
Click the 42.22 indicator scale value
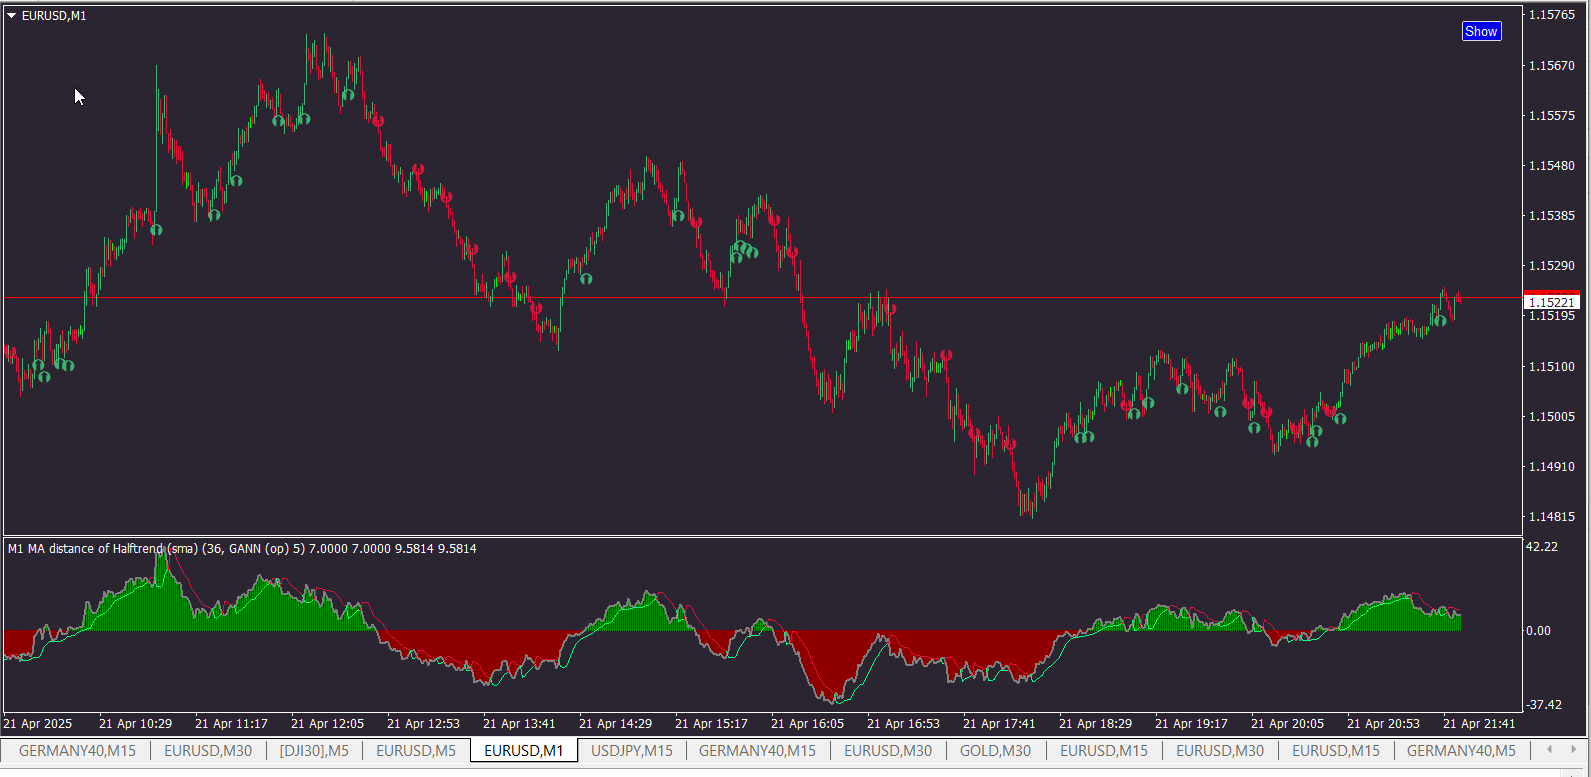pyautogui.click(x=1542, y=546)
